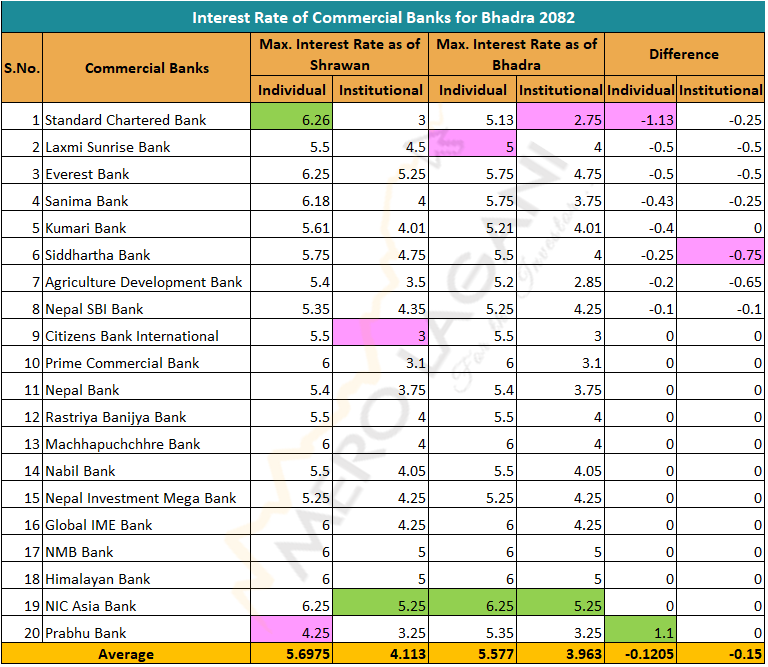Select NIC Asia's green Shrawan 5.25 cell
This screenshot has width=768, height=667.
coord(381,602)
